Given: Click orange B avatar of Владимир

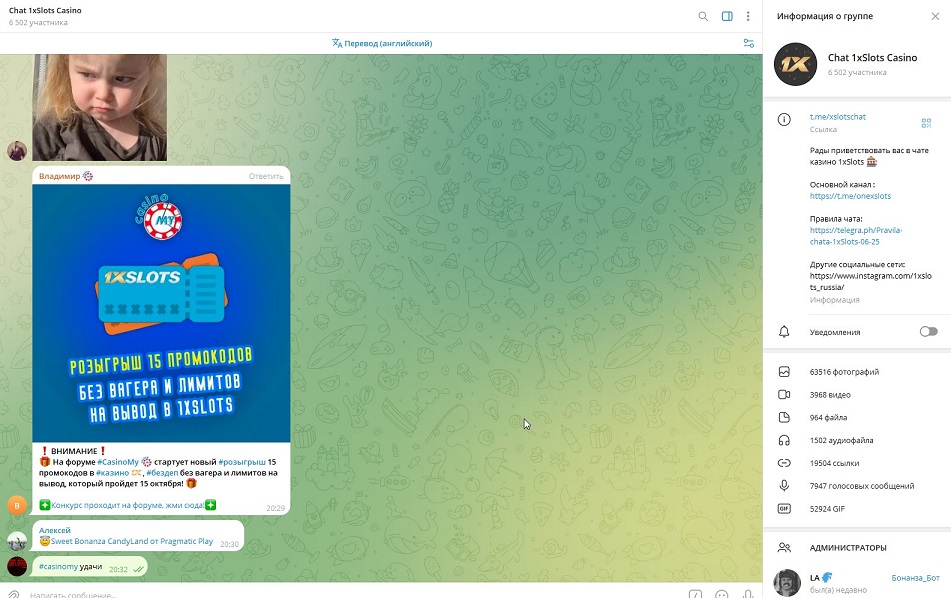Looking at the screenshot, I should click(x=17, y=505).
